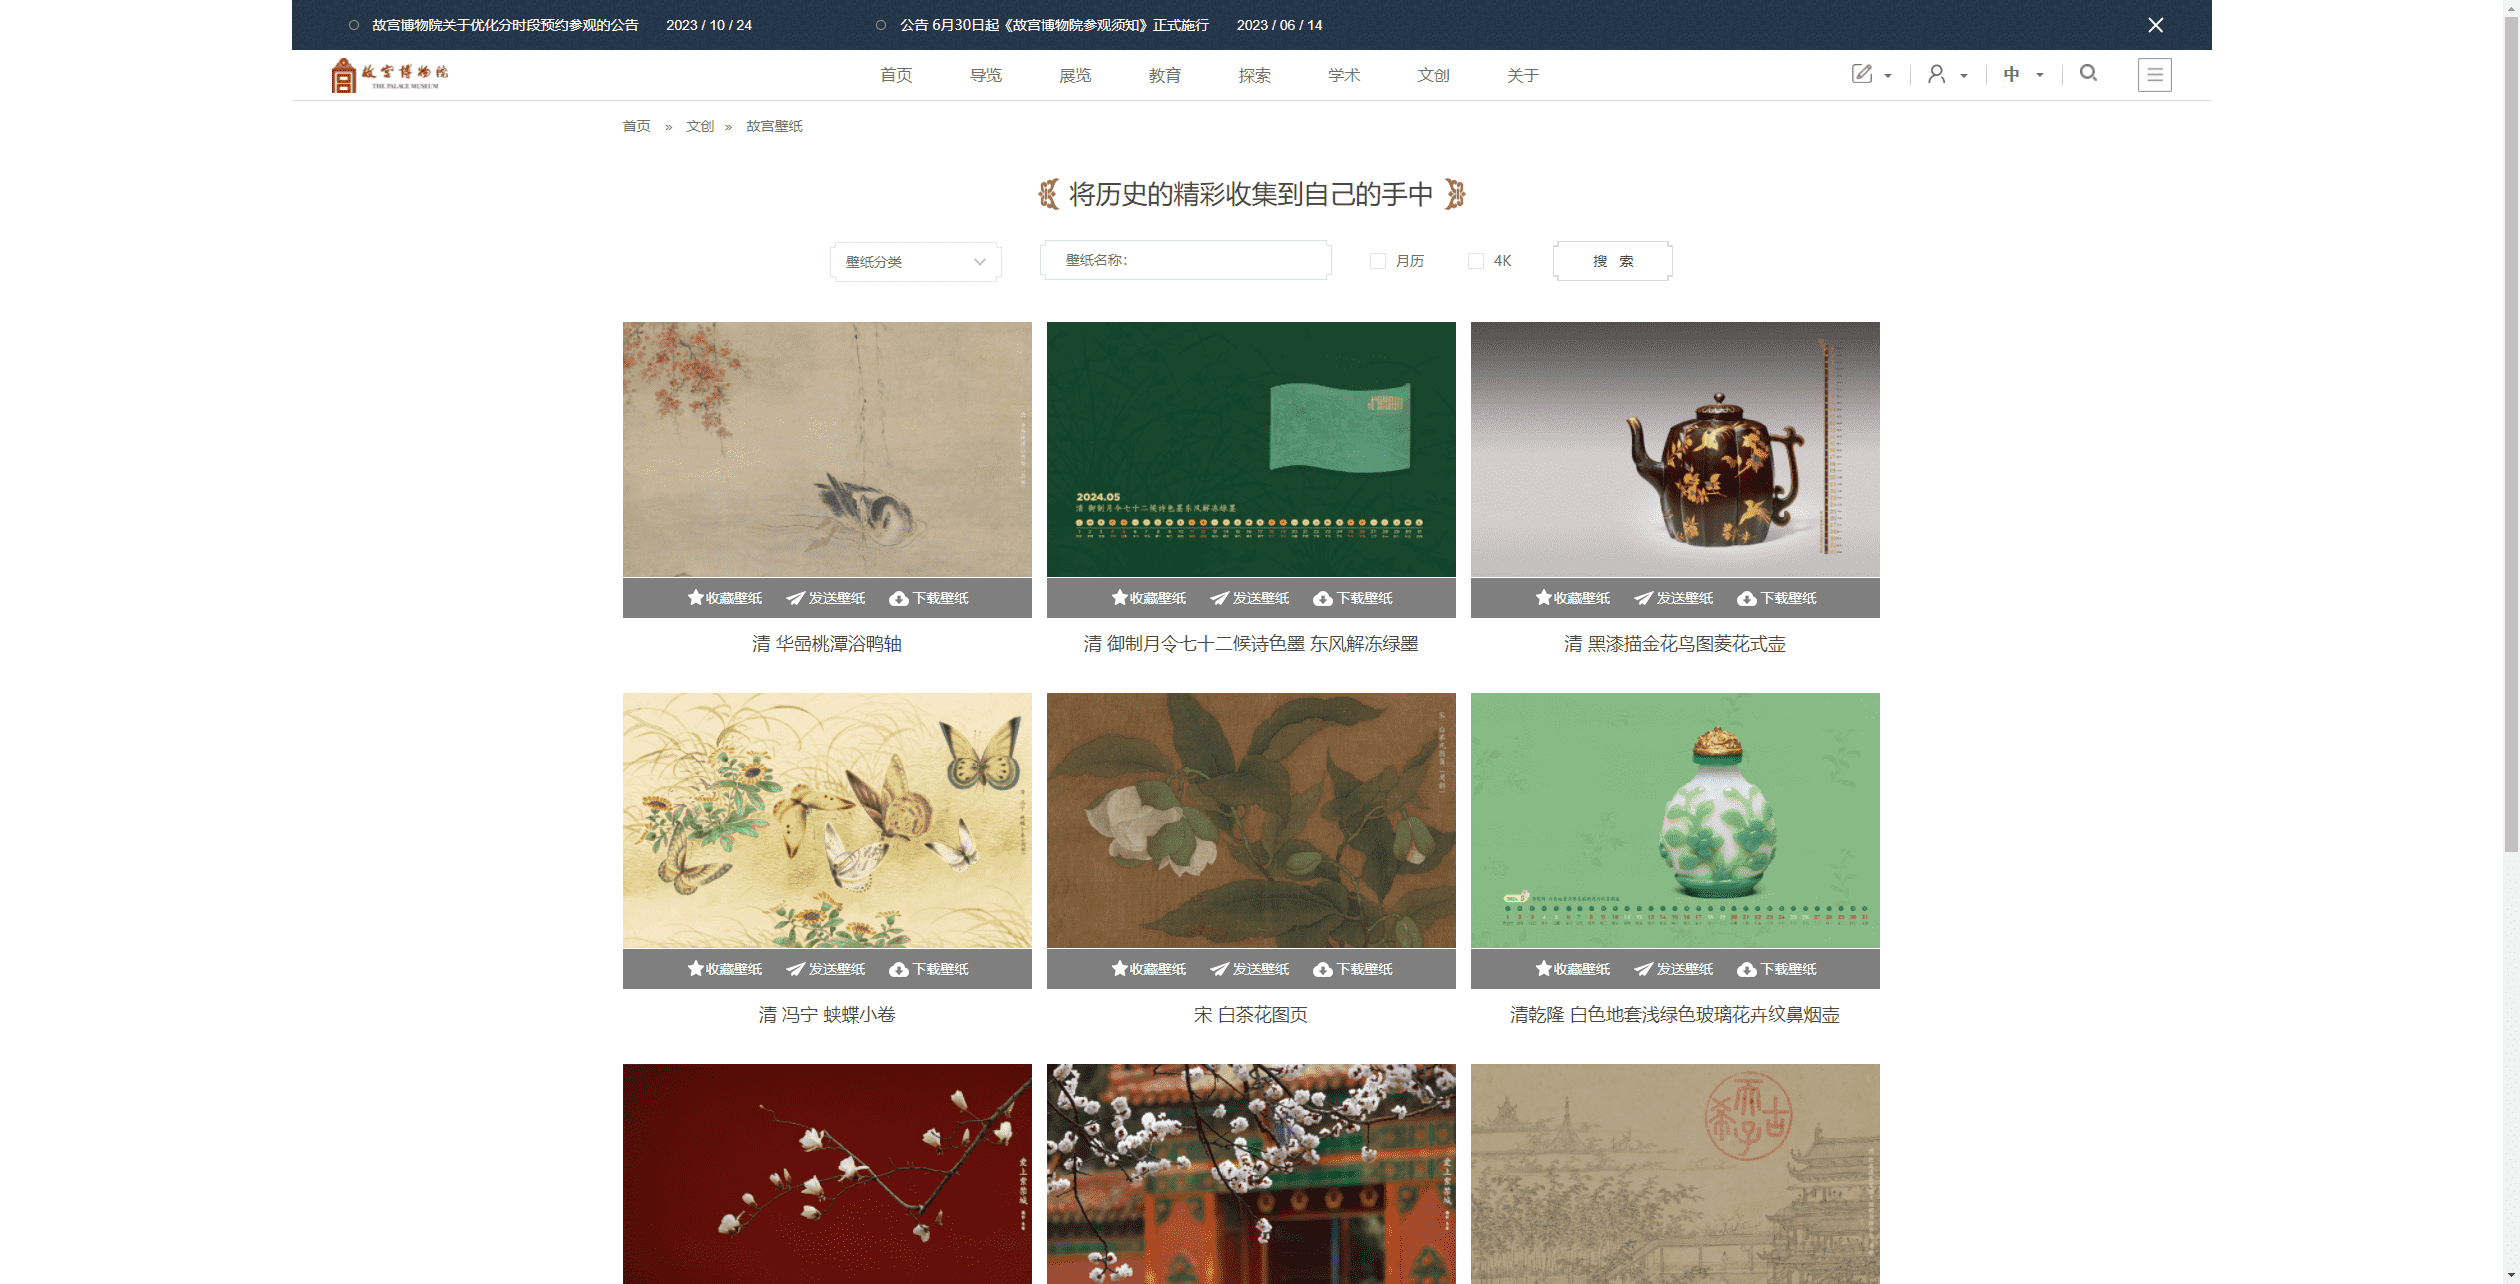This screenshot has height=1284, width=2520.
Task: Click the edit/notepad icon in header
Action: (1862, 74)
